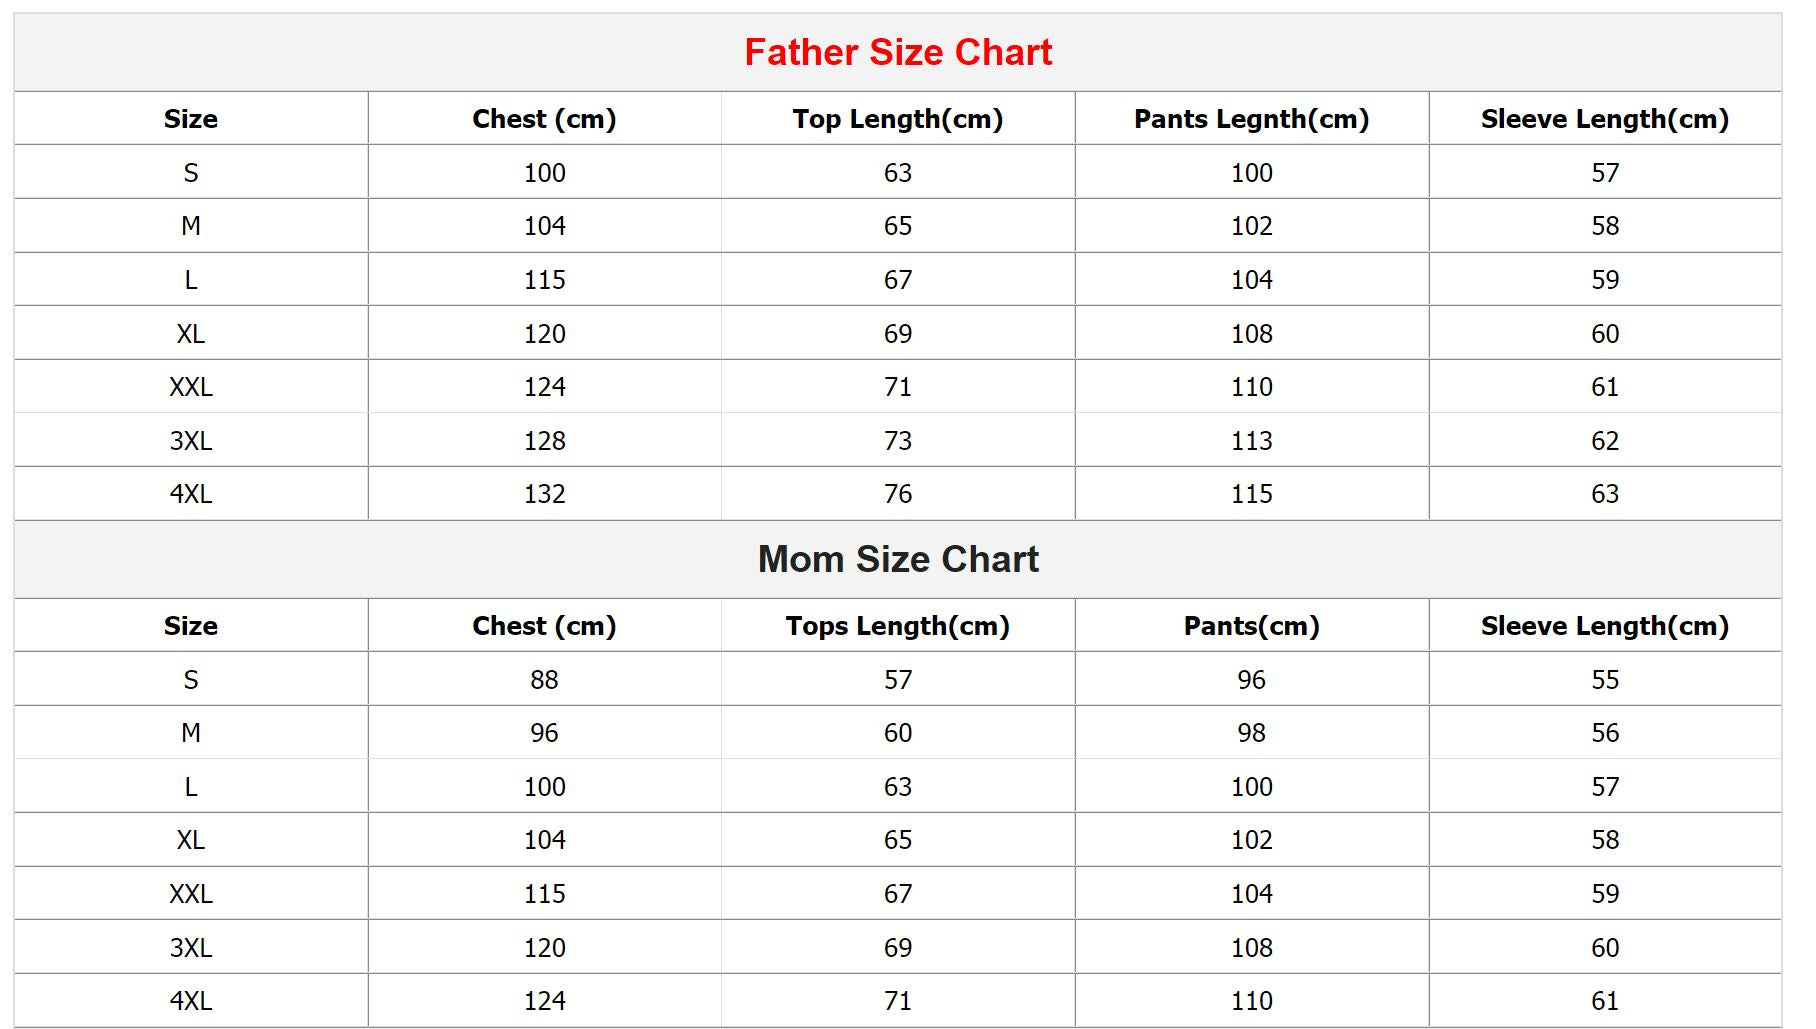This screenshot has width=1816, height=1029.
Task: Click the Pants(cm) column header
Action: coord(1251,626)
